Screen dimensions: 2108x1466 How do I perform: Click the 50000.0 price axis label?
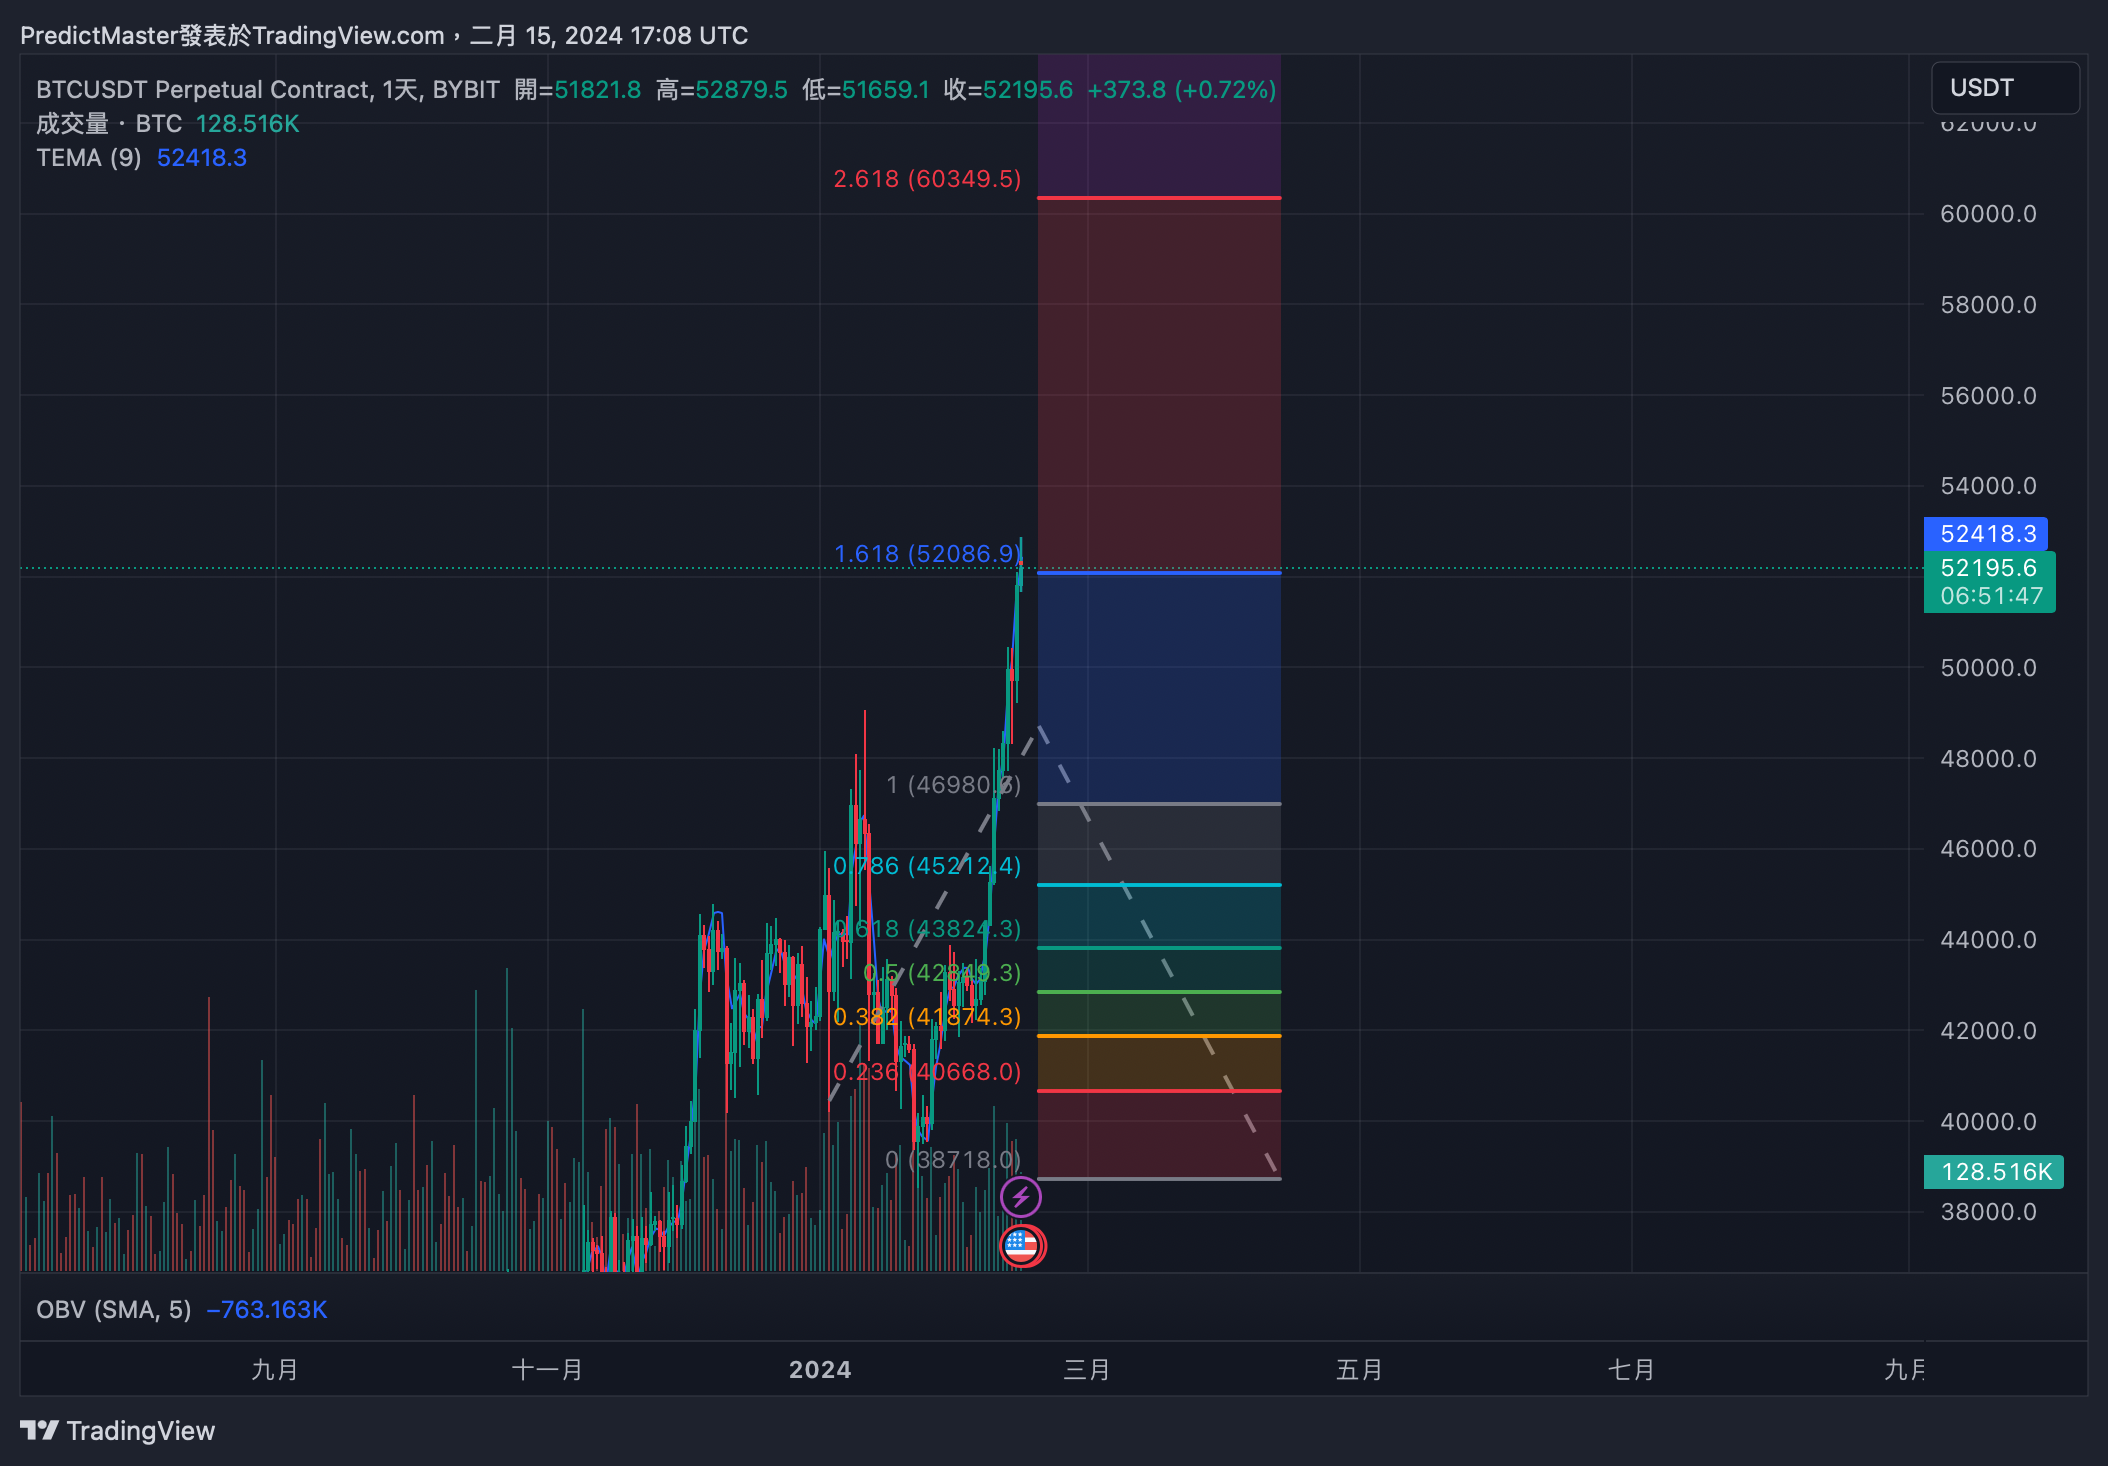pyautogui.click(x=1988, y=668)
